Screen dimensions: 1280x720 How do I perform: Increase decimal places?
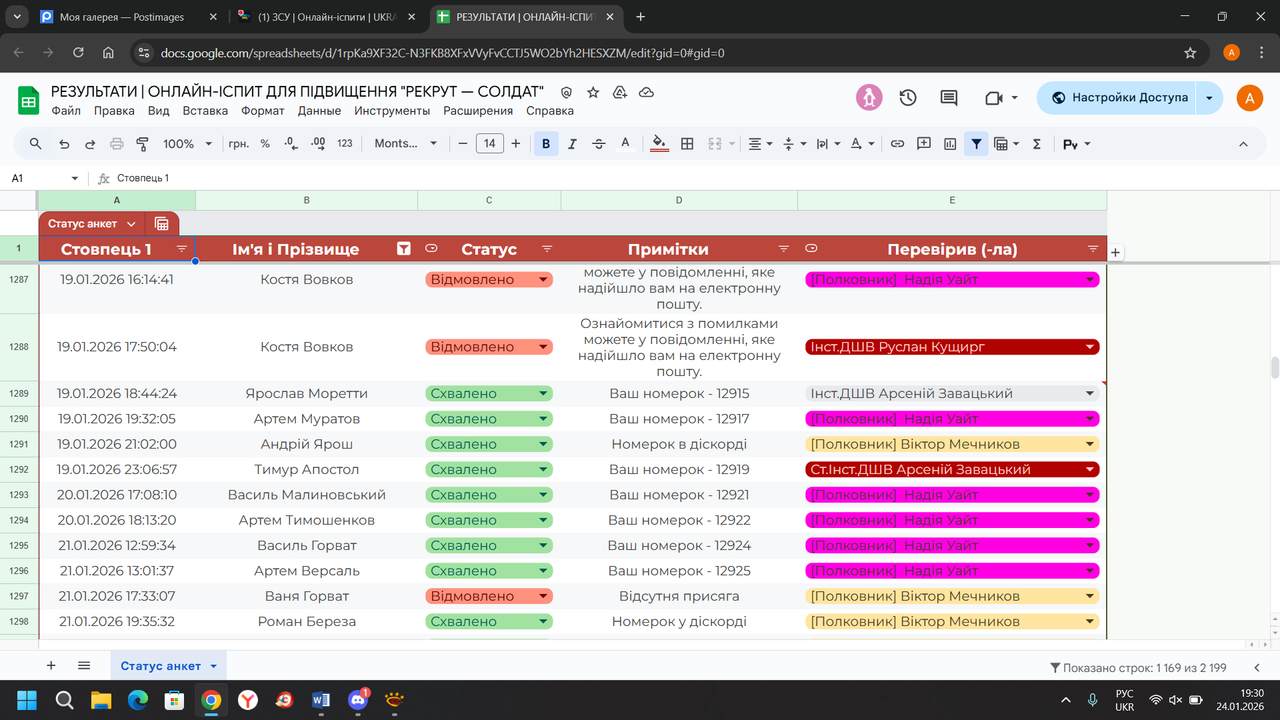[x=318, y=144]
